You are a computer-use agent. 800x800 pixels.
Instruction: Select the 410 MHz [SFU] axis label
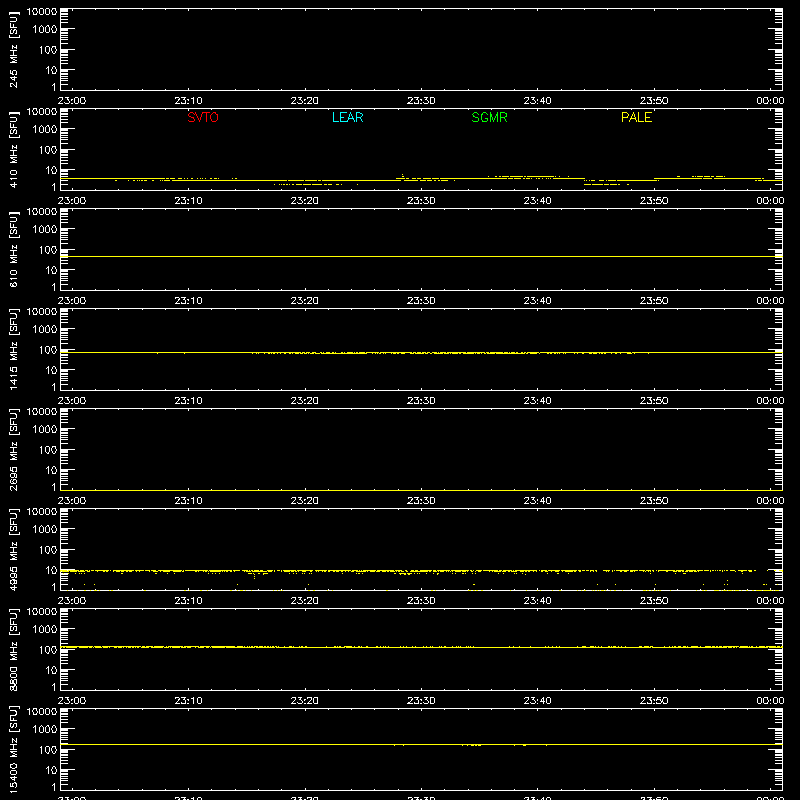coord(13,150)
